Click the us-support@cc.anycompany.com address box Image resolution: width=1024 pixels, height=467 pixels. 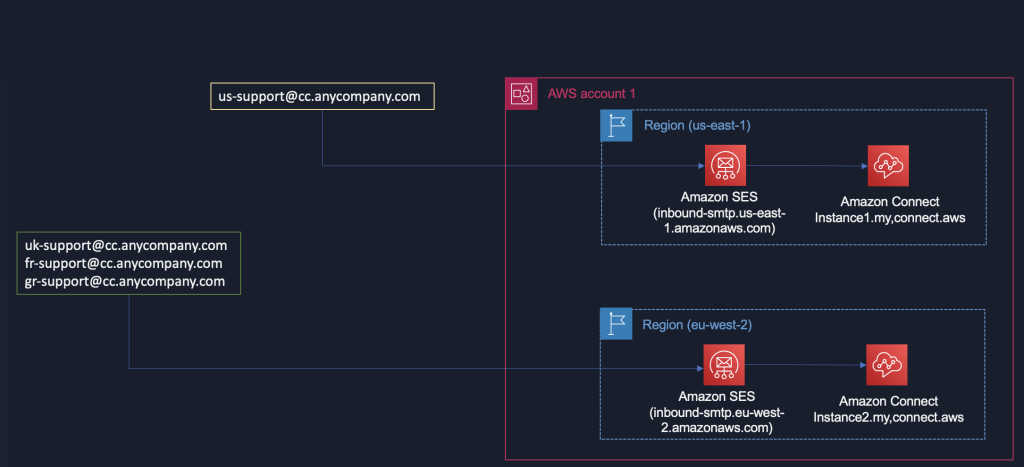(x=326, y=96)
